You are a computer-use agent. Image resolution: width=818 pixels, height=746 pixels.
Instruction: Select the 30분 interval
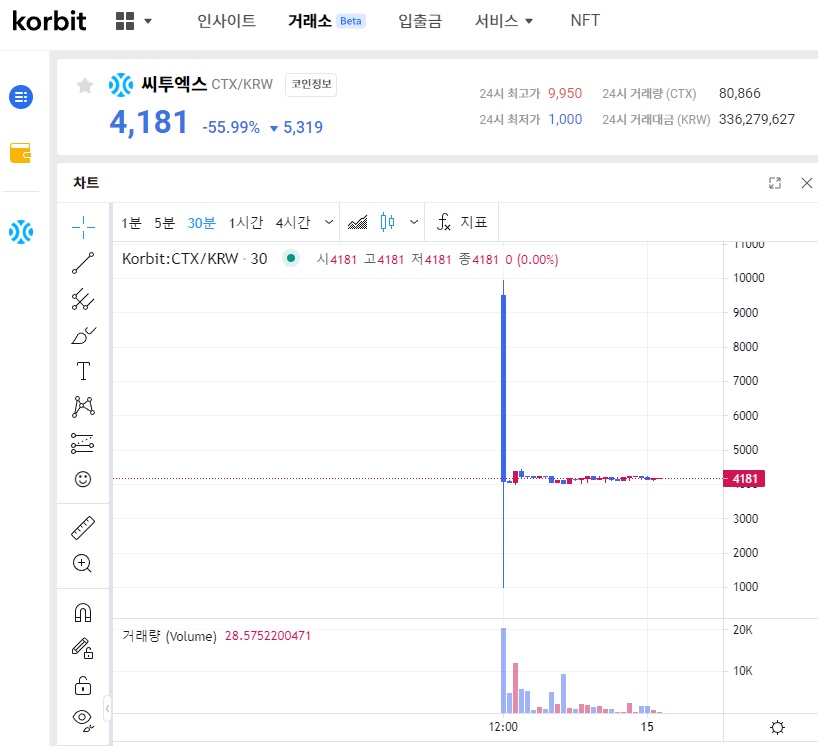pos(201,223)
